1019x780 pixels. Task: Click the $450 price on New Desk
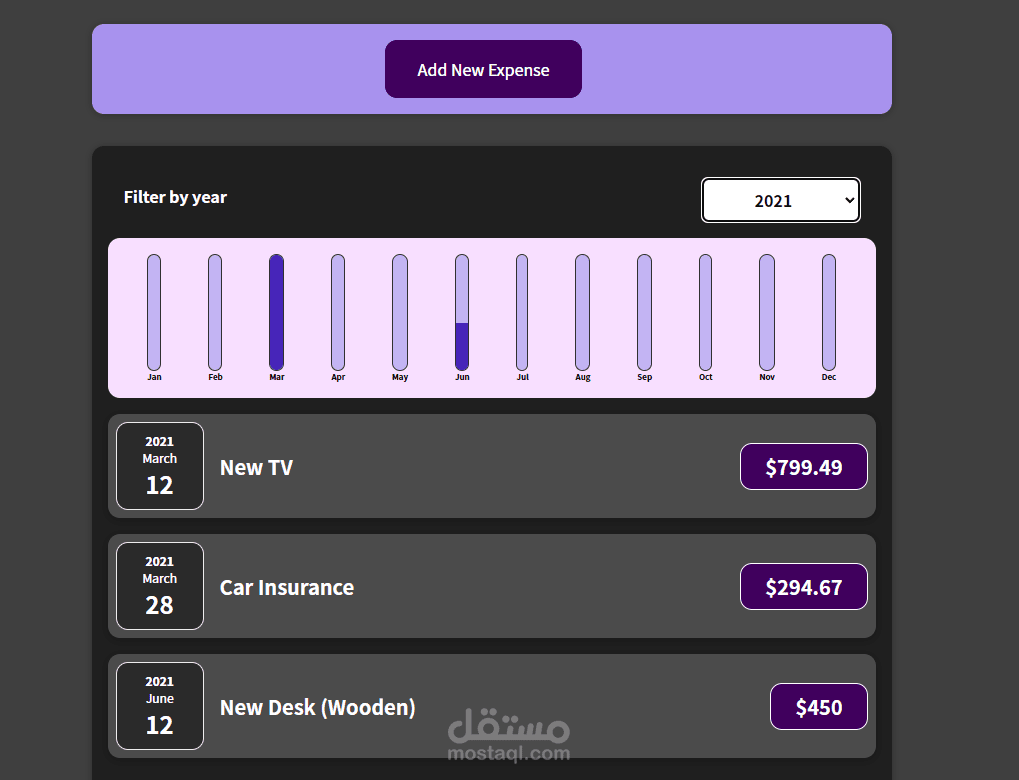(x=818, y=706)
